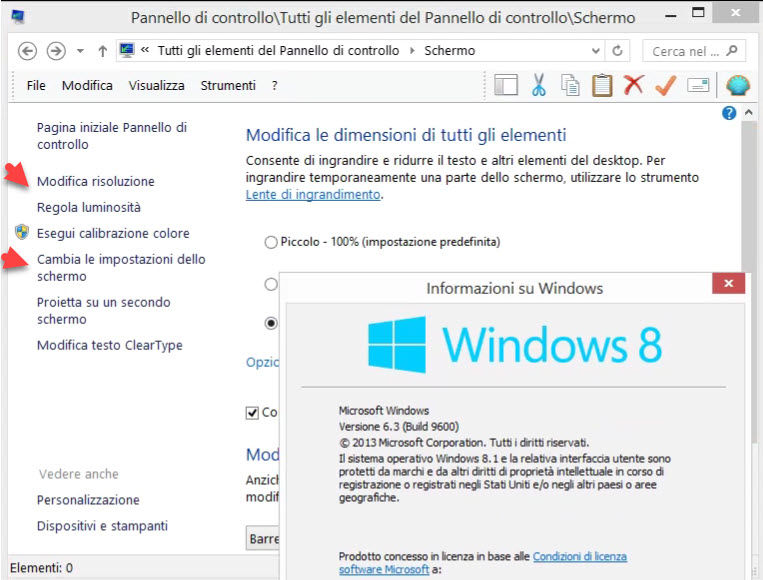Click the scrollbar up arrow
763x580 pixels.
(x=748, y=112)
